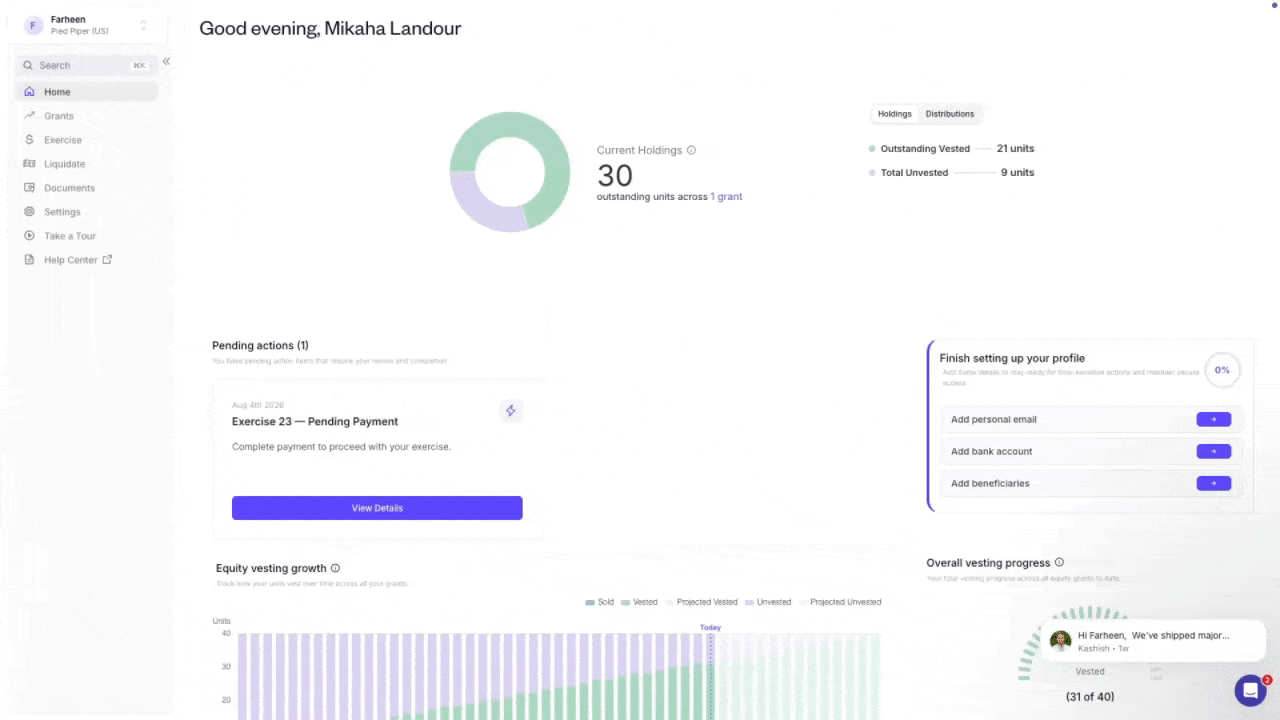Viewport: 1280px width, 720px height.
Task: Collapse the sidebar with the double-chevron icon
Action: 166,62
